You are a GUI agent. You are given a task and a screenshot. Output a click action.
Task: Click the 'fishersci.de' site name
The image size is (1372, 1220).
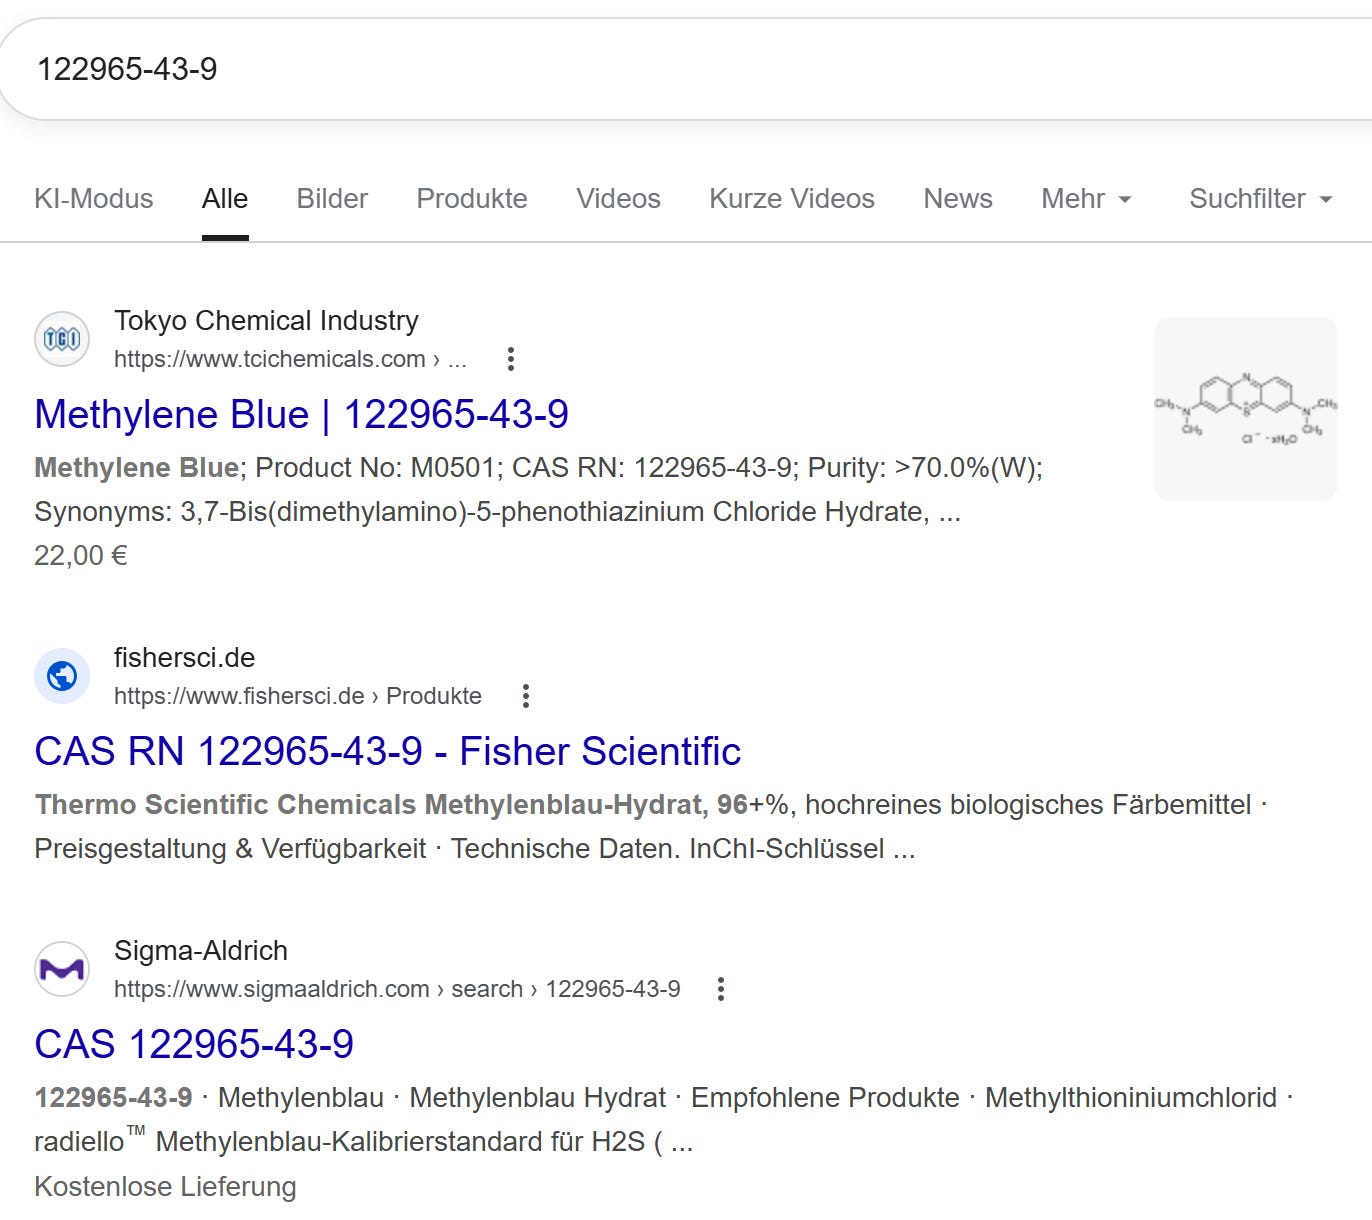tap(184, 658)
